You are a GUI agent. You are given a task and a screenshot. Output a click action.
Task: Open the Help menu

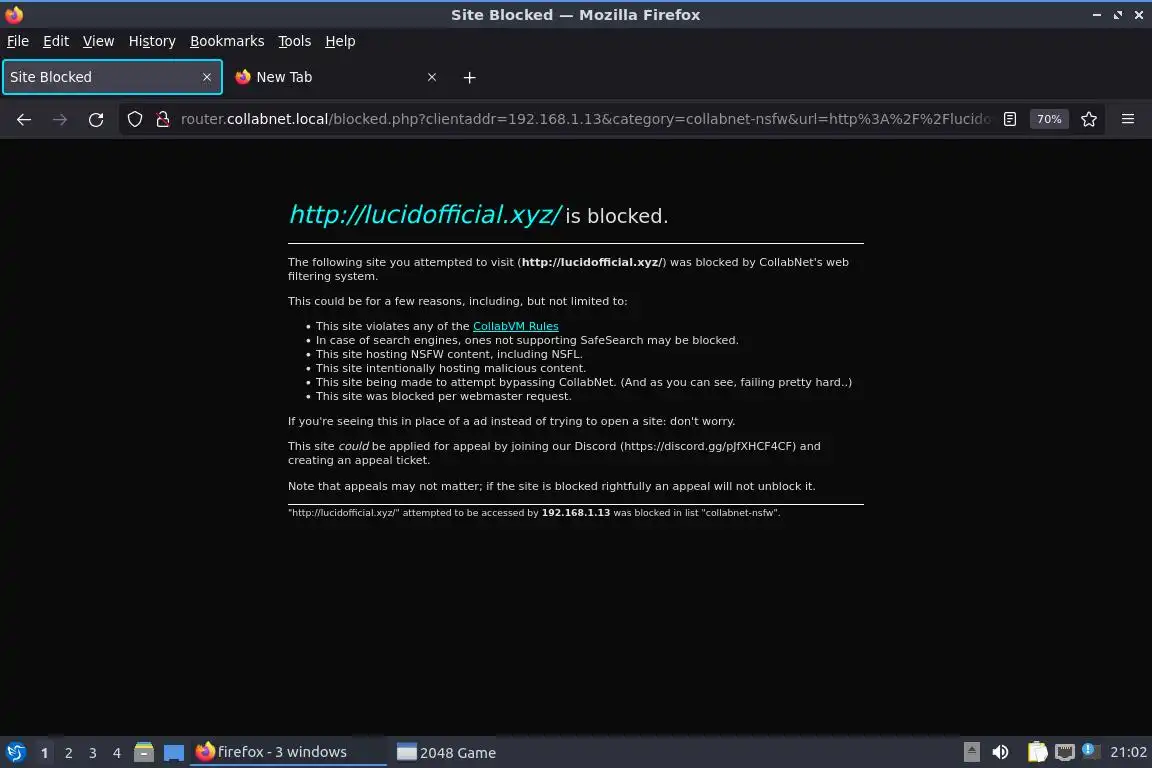pos(340,41)
